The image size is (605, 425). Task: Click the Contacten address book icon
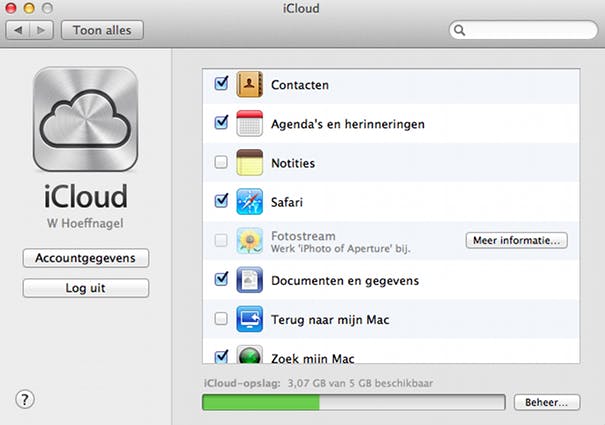[249, 84]
